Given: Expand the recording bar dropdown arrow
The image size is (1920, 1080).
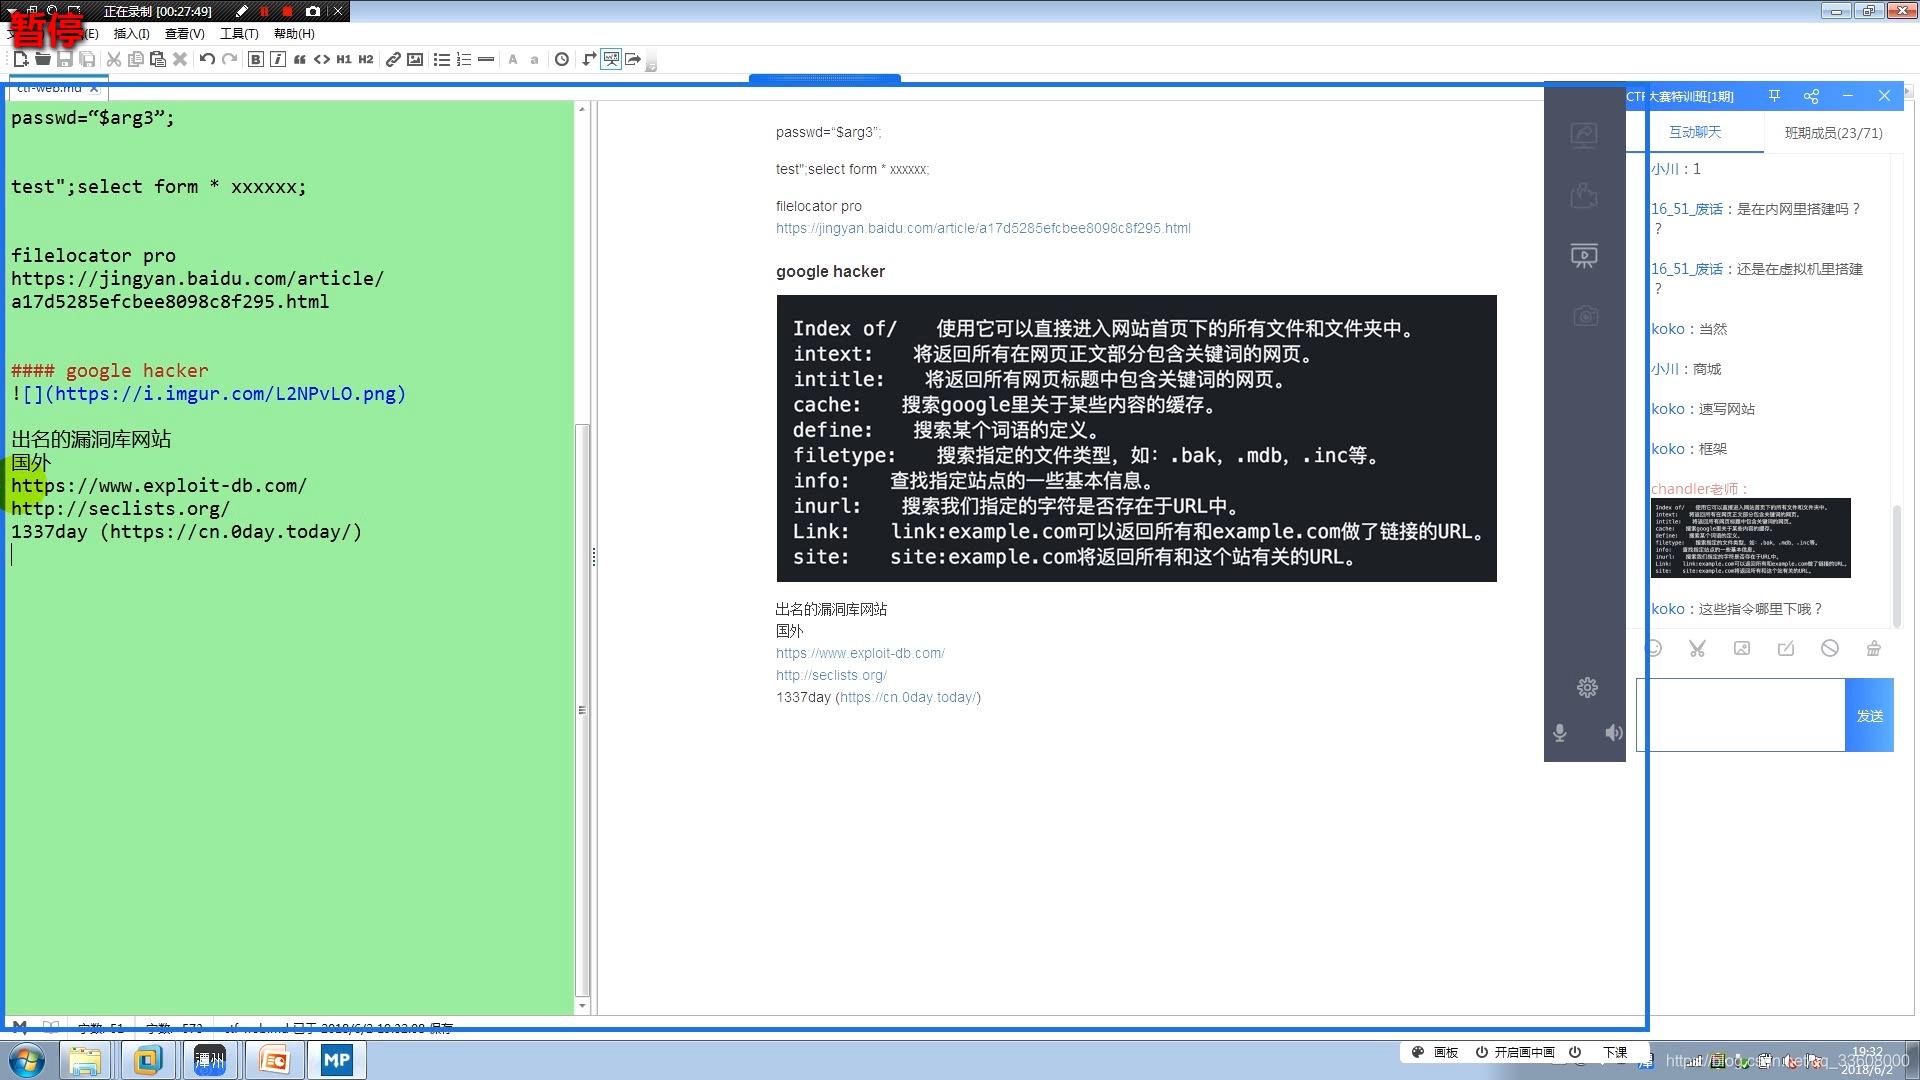Looking at the screenshot, I should tap(12, 11).
